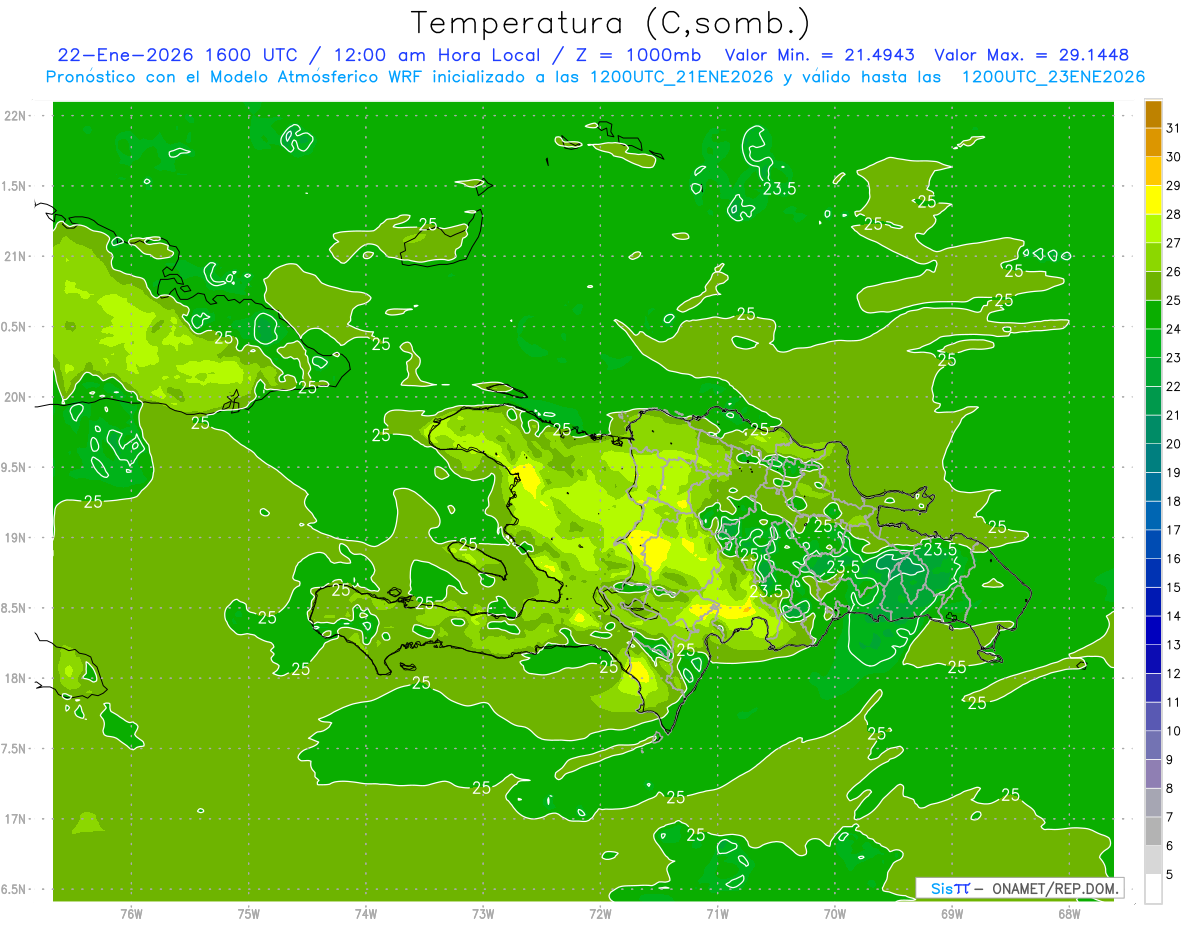
Task: Click the "7.5N" latitude axis label
Action: click(15, 750)
